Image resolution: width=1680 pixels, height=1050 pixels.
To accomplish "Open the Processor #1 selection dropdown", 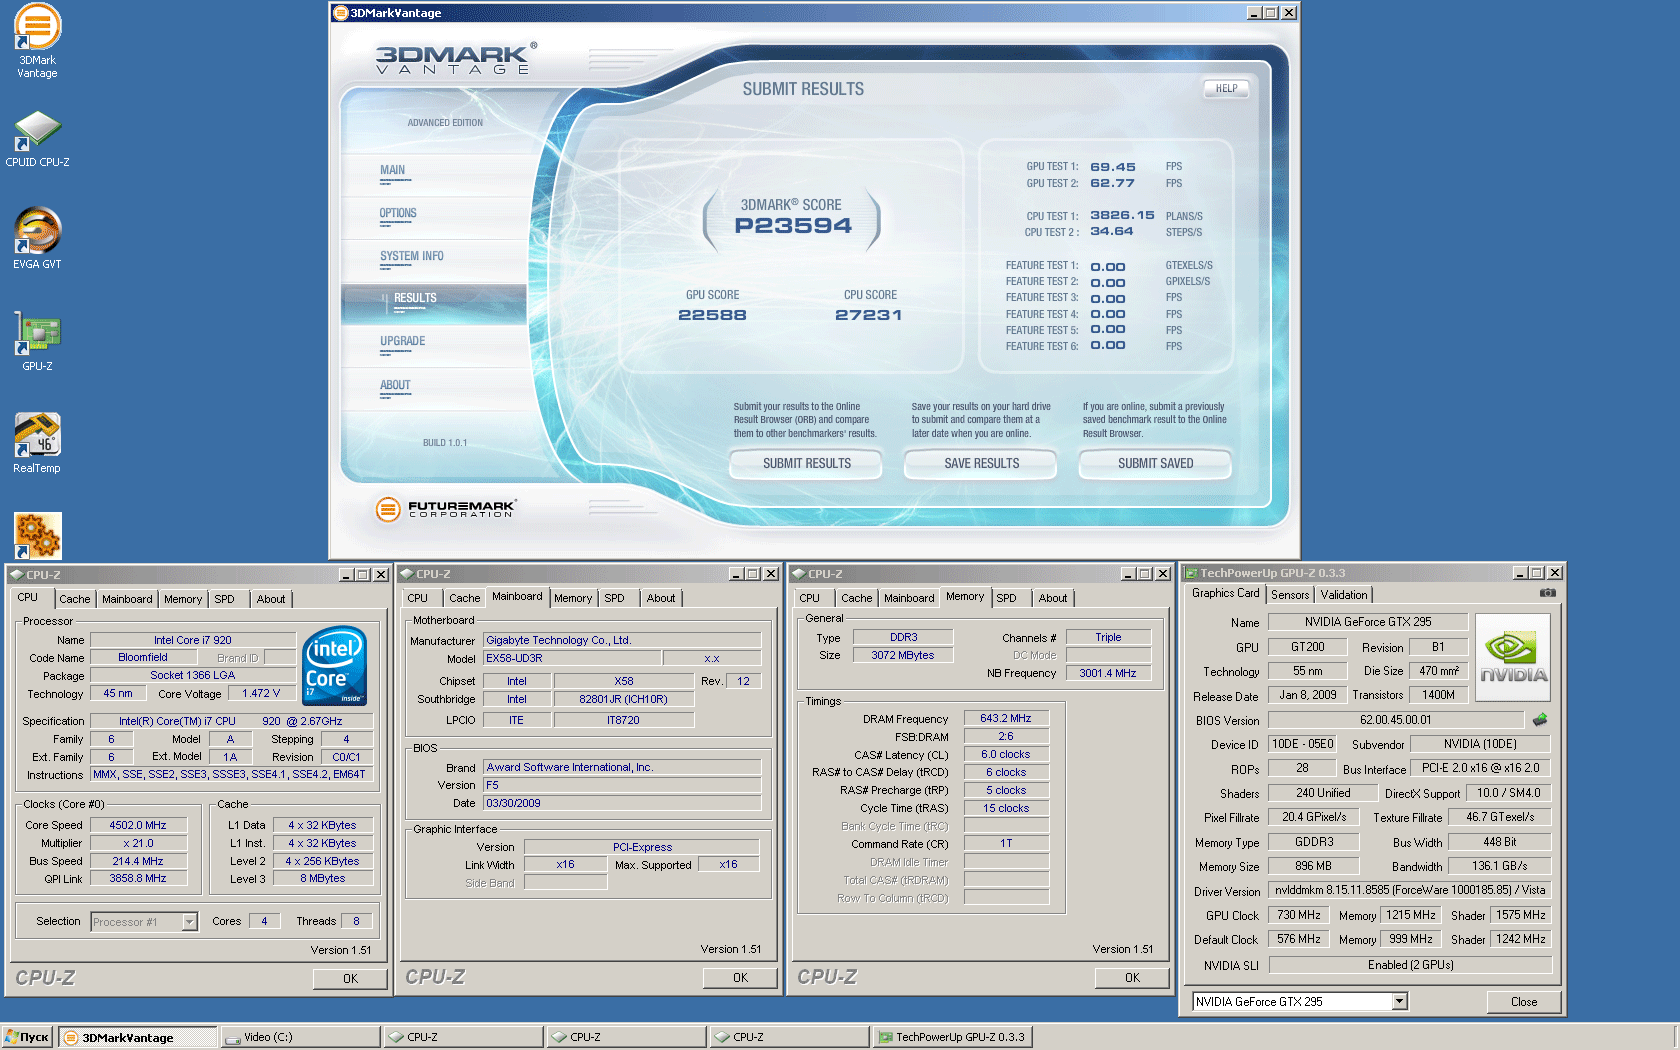I will (189, 922).
